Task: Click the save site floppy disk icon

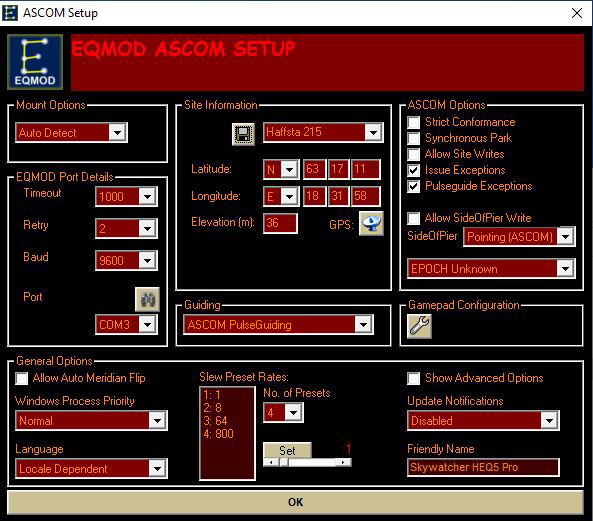Action: click(243, 133)
